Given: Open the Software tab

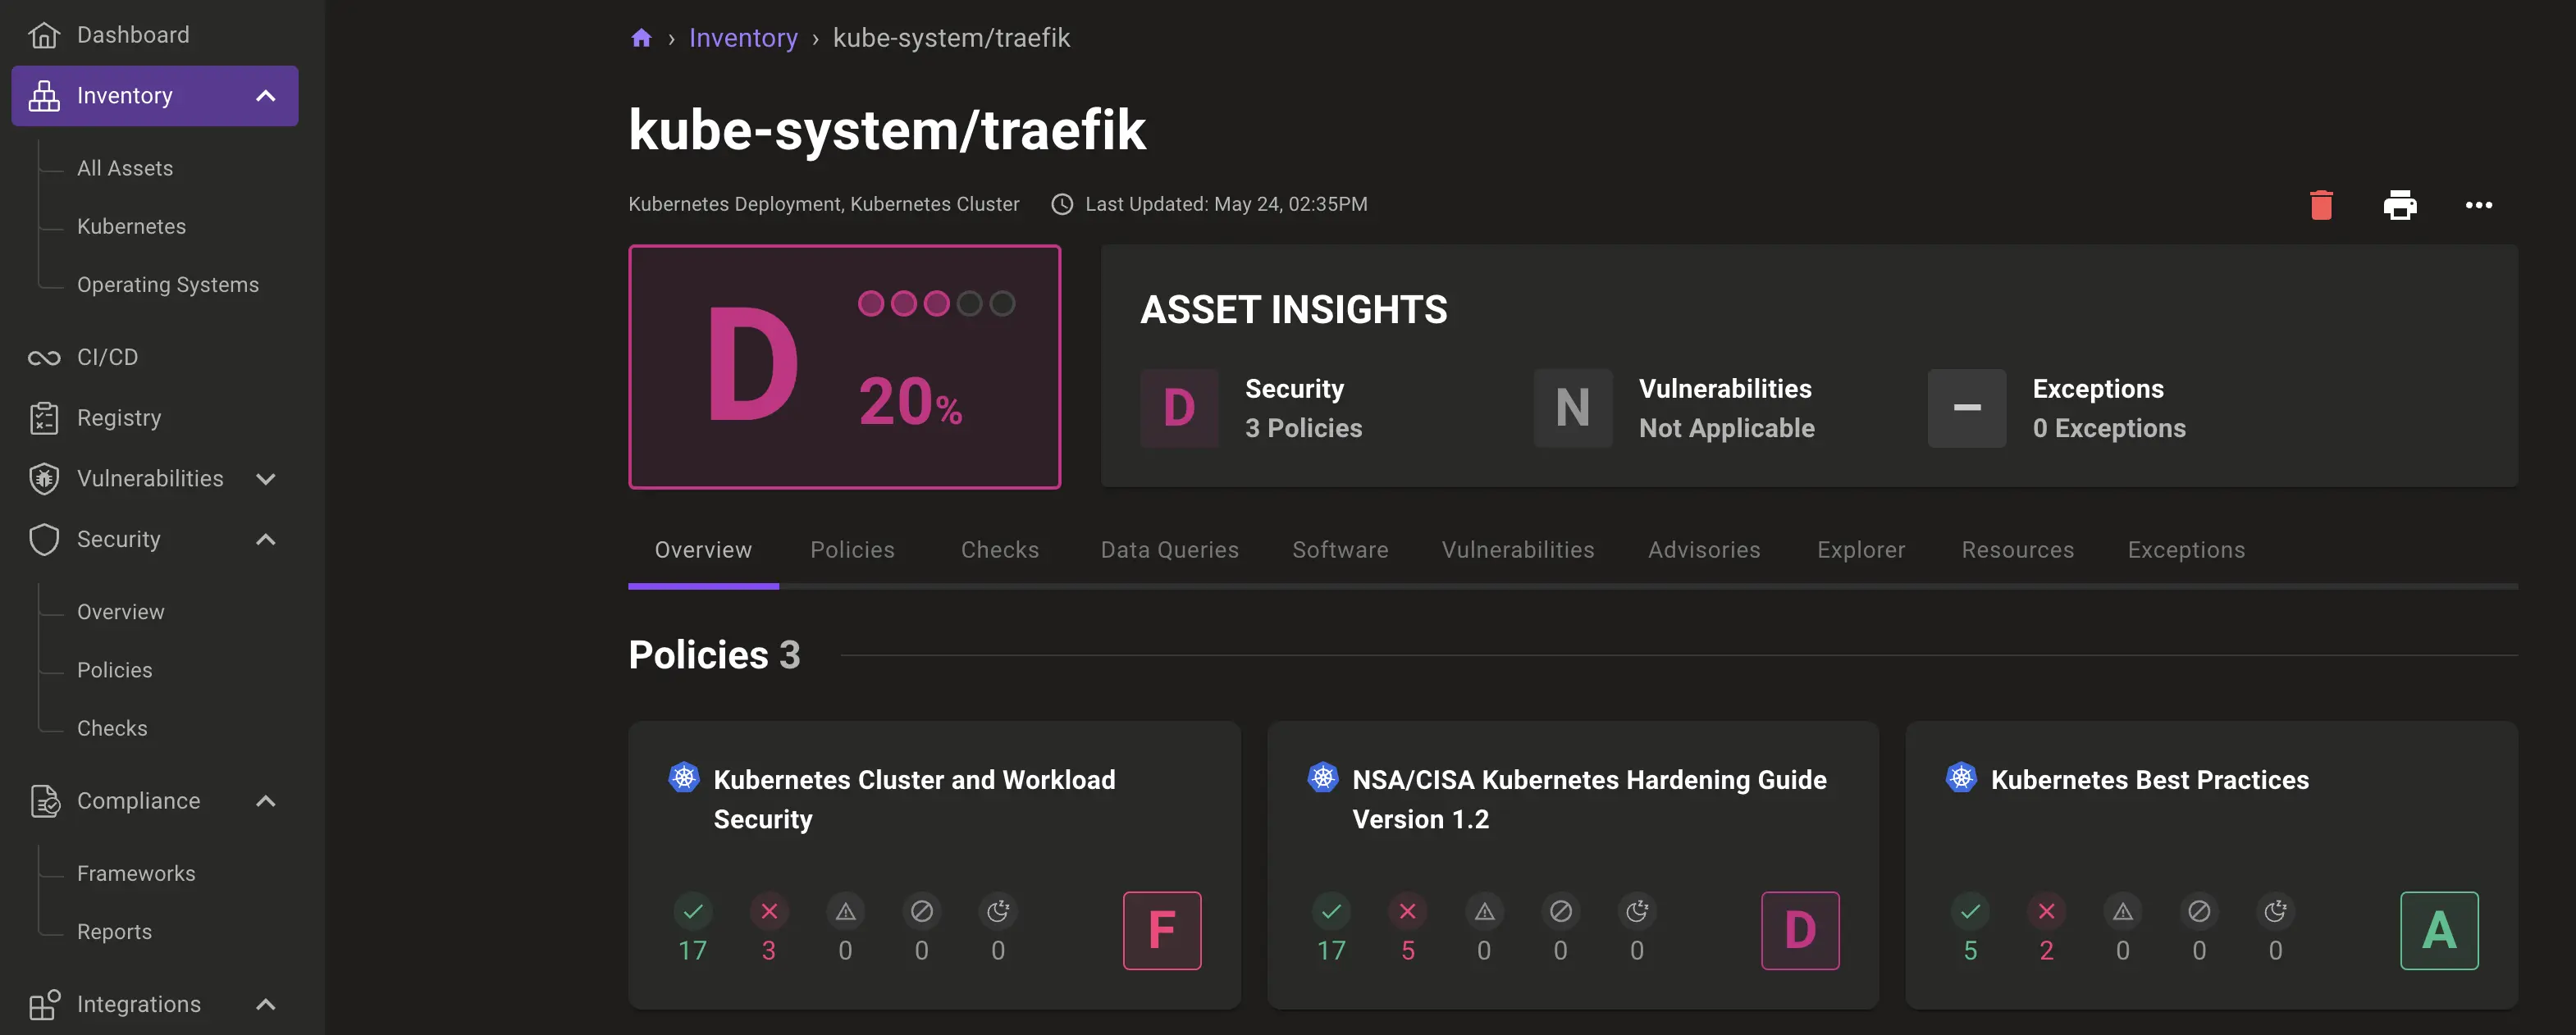Looking at the screenshot, I should coord(1340,550).
